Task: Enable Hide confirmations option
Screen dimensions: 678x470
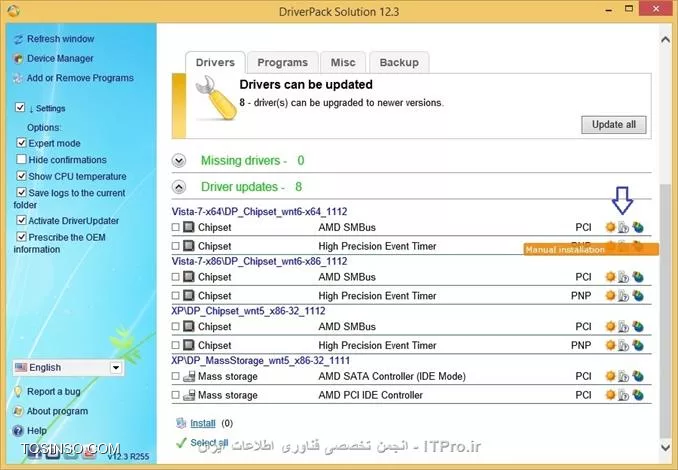Action: (x=21, y=159)
